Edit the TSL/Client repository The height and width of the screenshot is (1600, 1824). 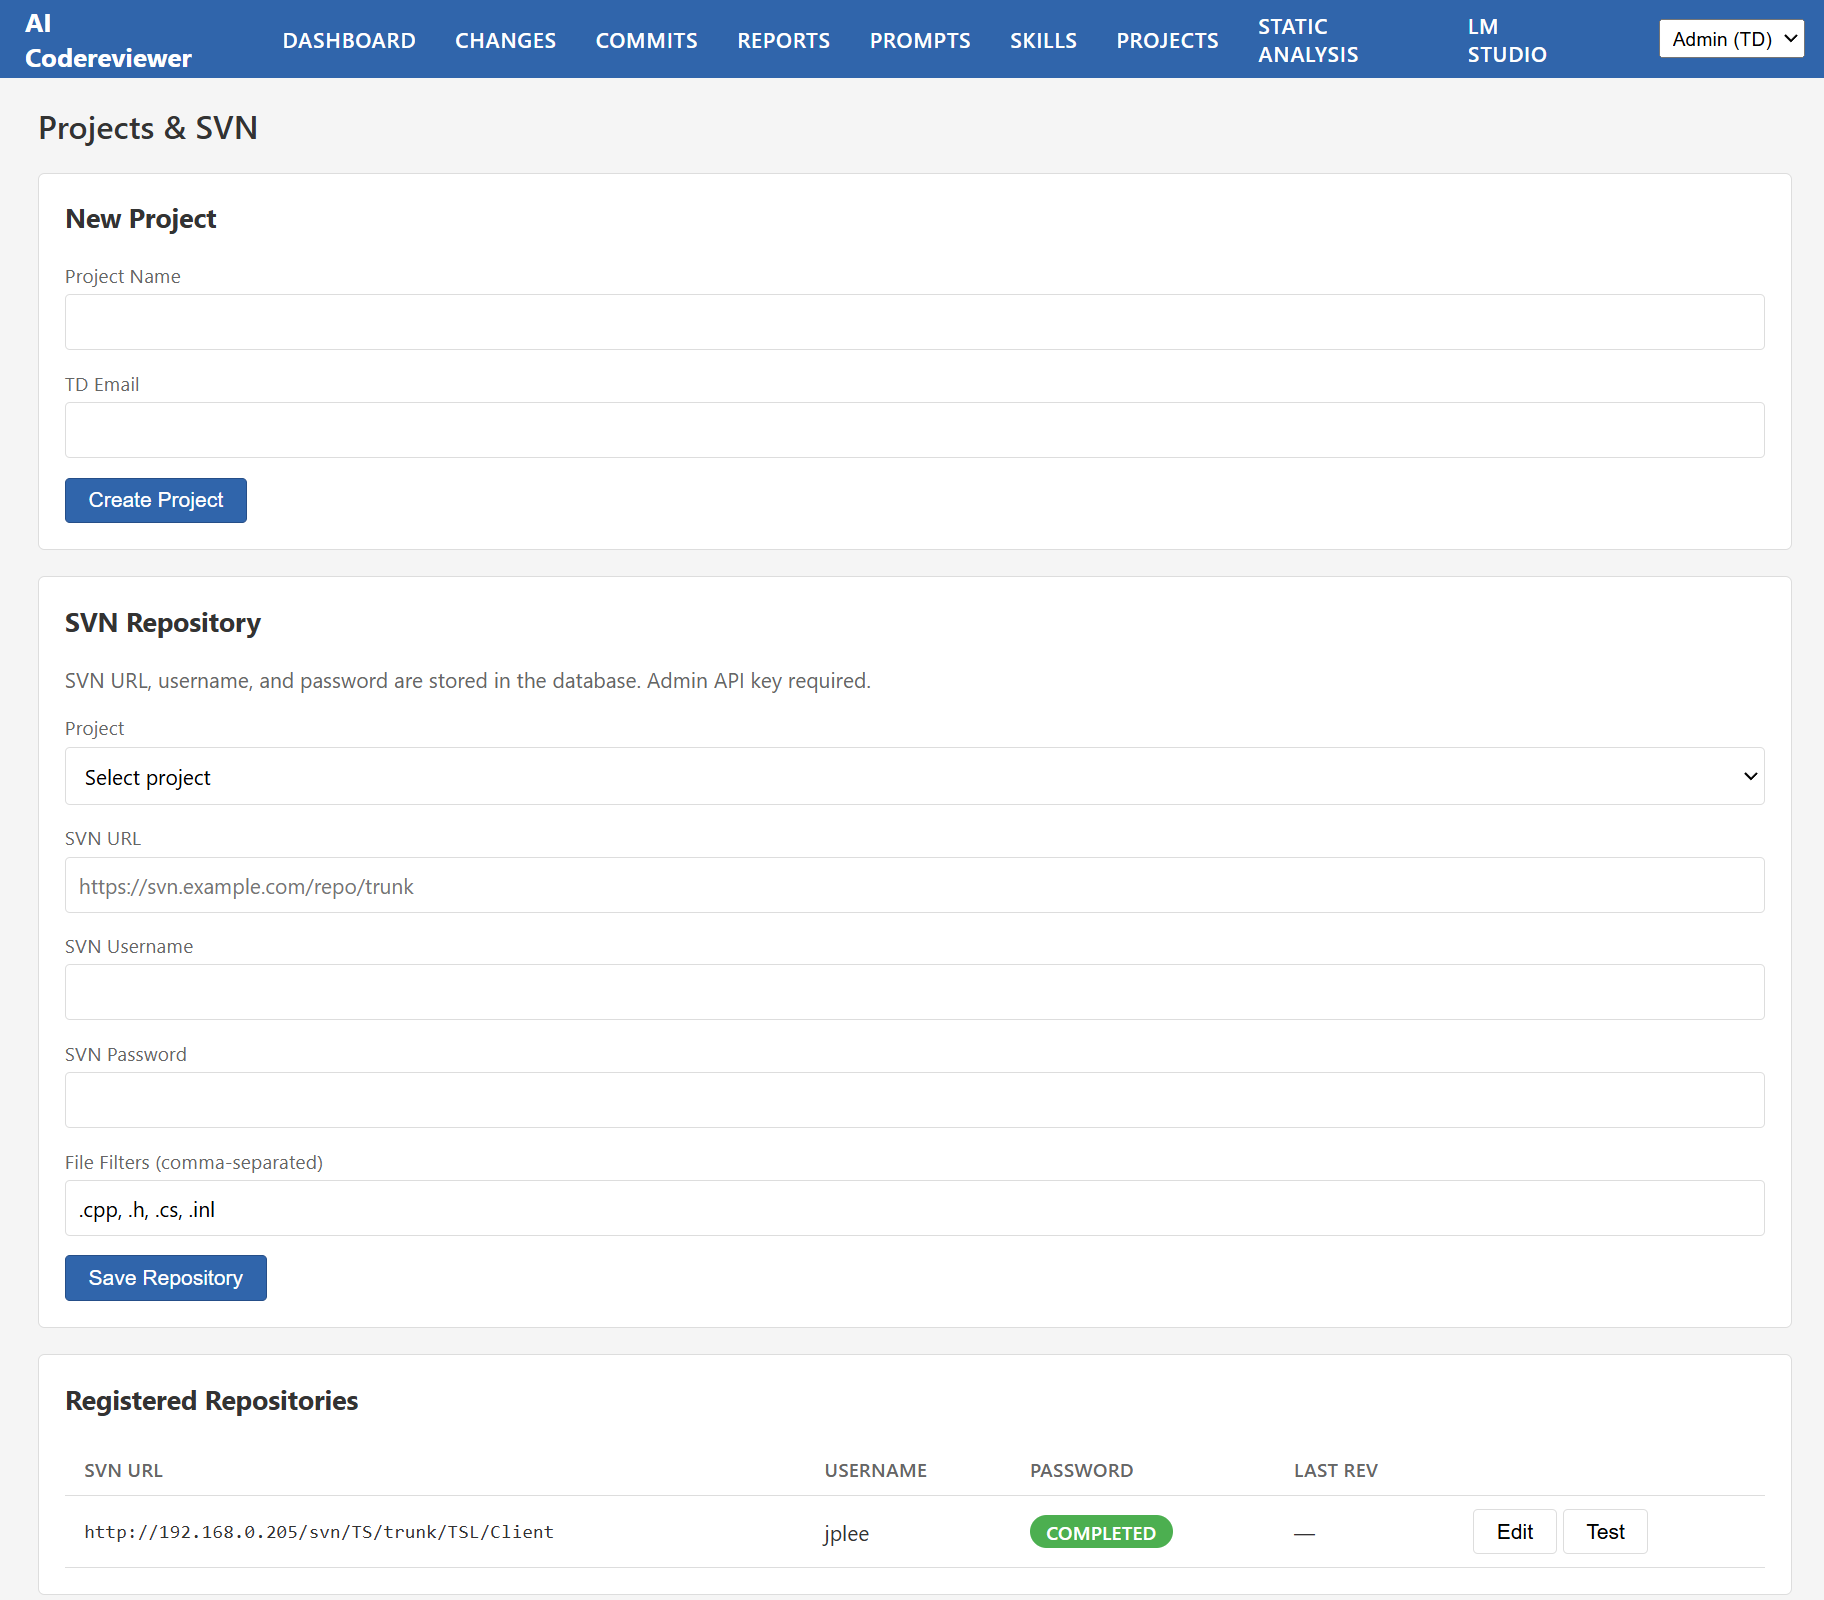pos(1514,1532)
